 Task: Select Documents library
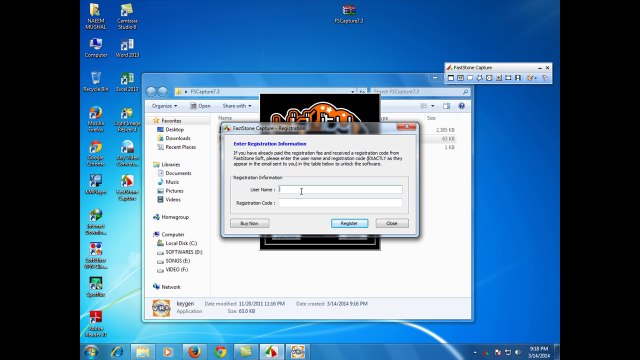coord(178,173)
